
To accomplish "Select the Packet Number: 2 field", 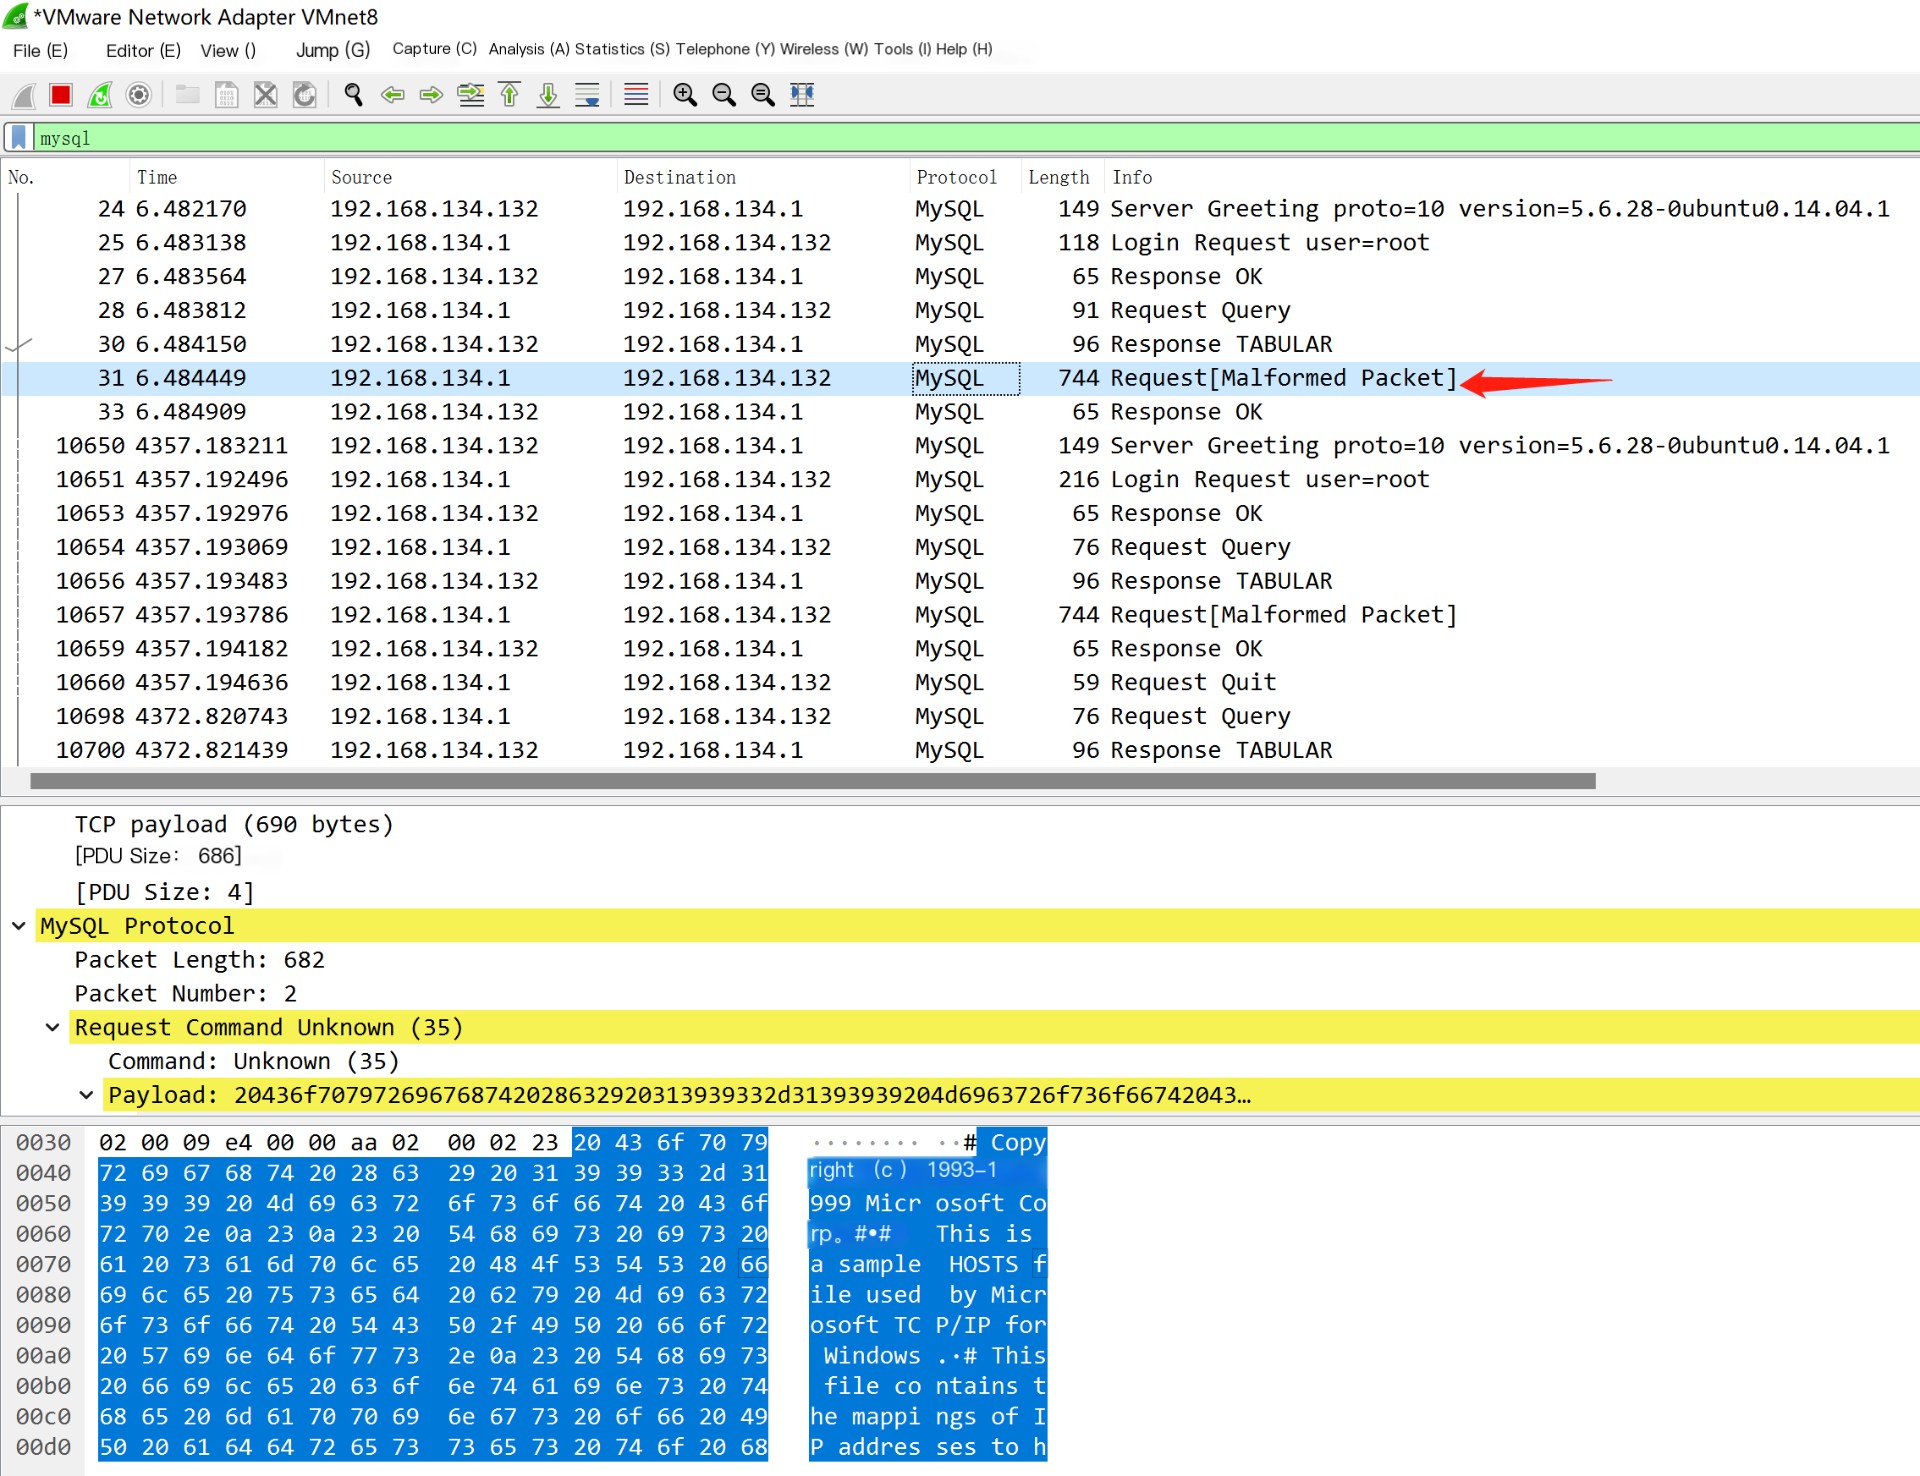I will click(x=185, y=994).
